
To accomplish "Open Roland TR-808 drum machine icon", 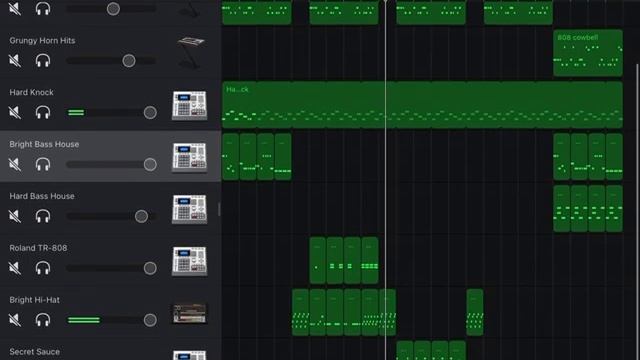I will [x=189, y=261].
